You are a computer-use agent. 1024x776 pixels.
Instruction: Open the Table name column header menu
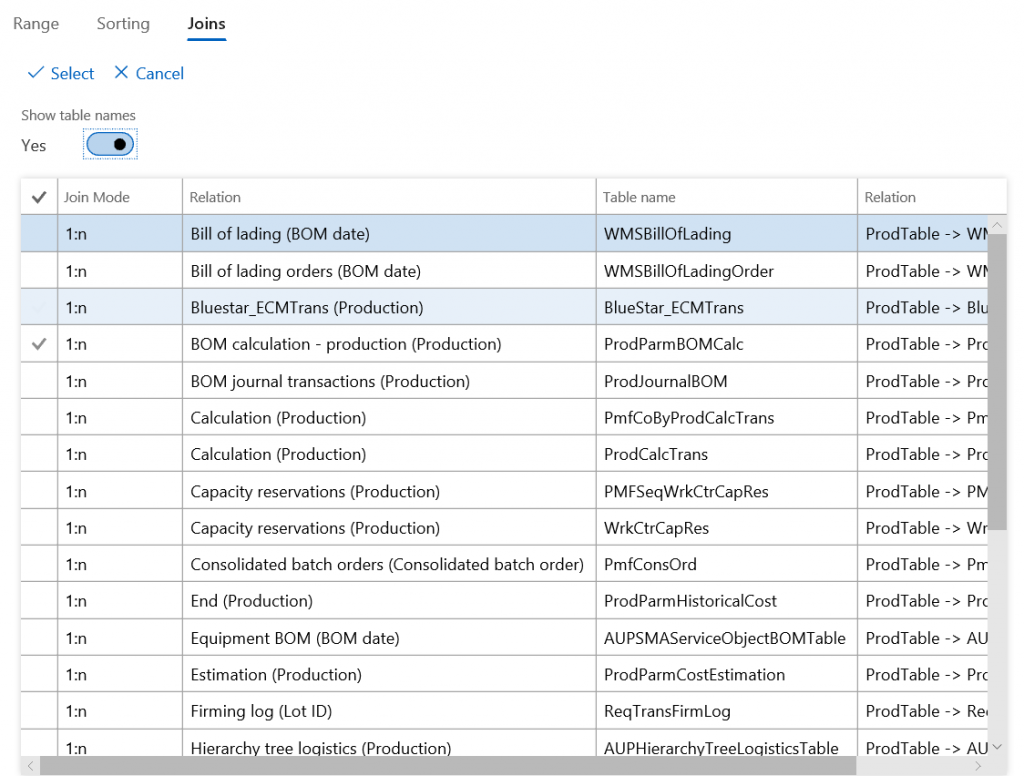[x=639, y=198]
